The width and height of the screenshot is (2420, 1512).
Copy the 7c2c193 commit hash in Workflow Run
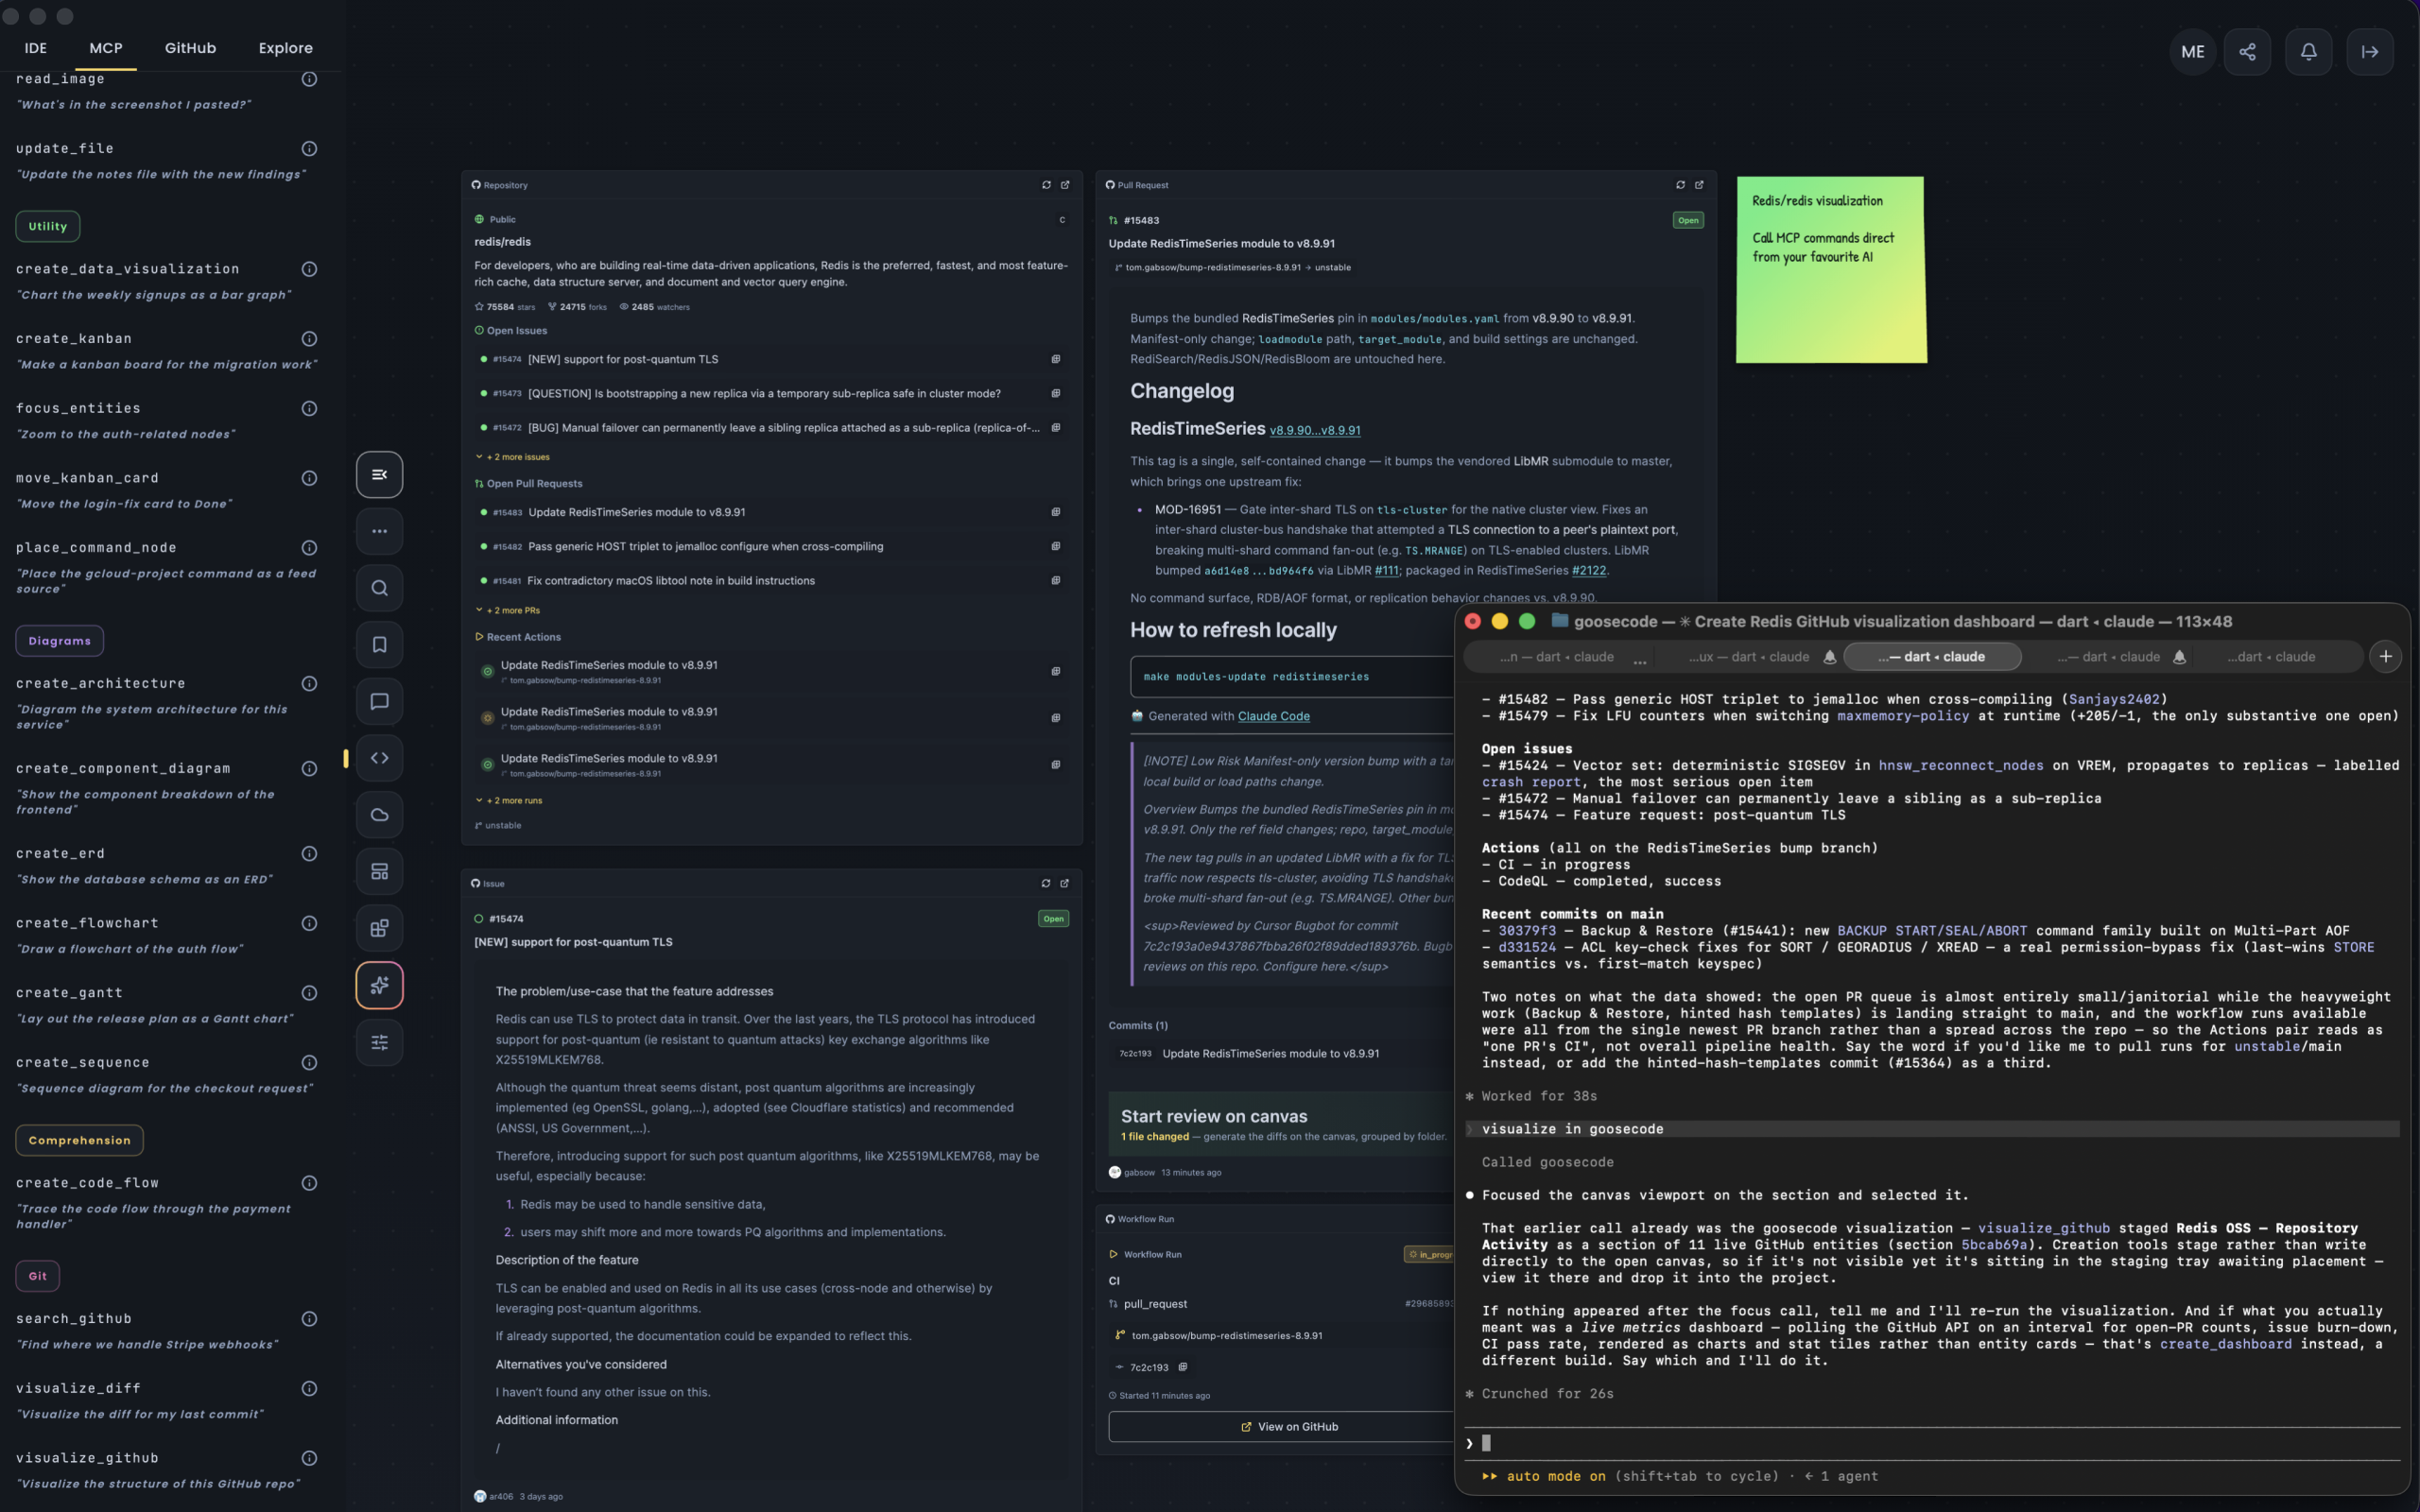point(1183,1367)
